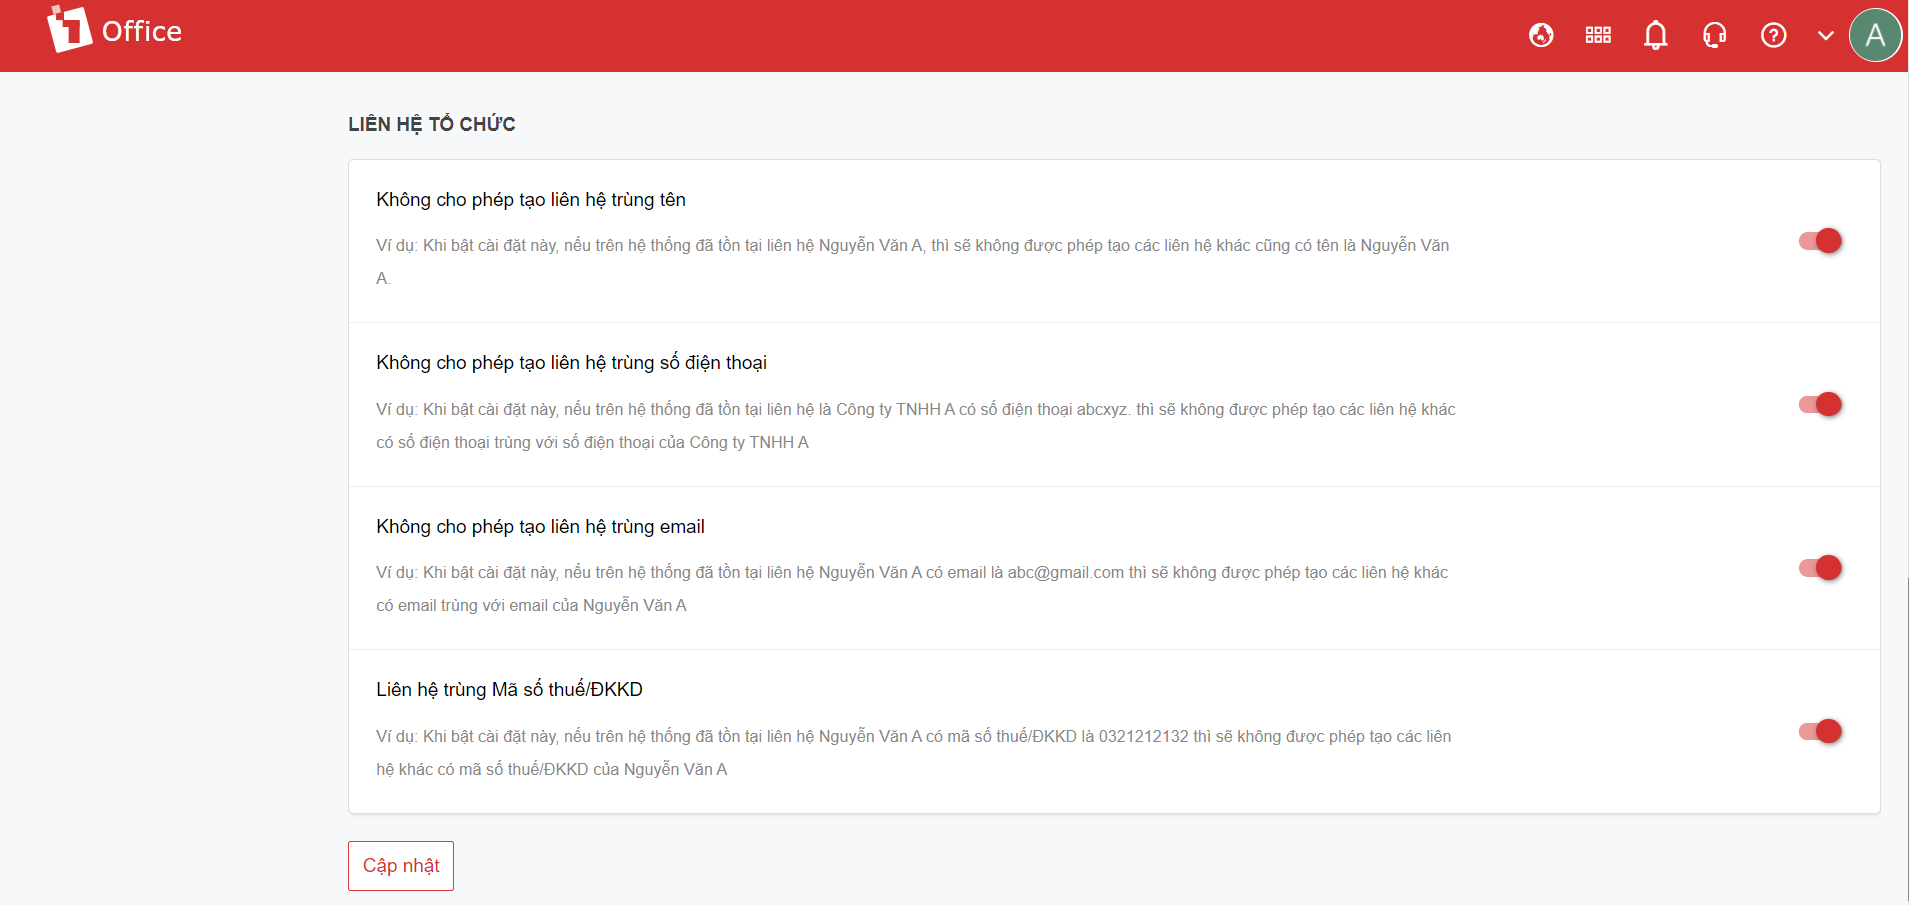Open the apps grid menu

point(1598,36)
